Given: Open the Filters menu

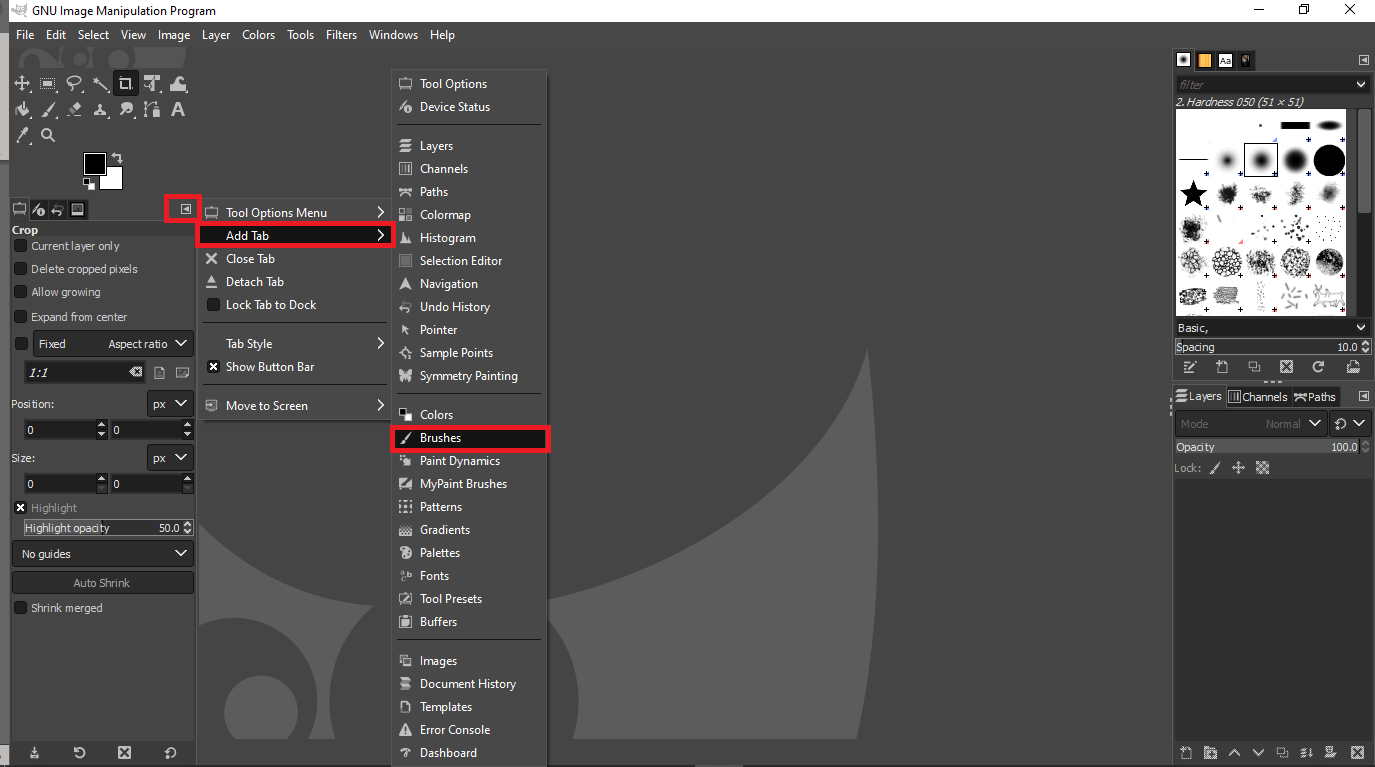Looking at the screenshot, I should tap(341, 34).
